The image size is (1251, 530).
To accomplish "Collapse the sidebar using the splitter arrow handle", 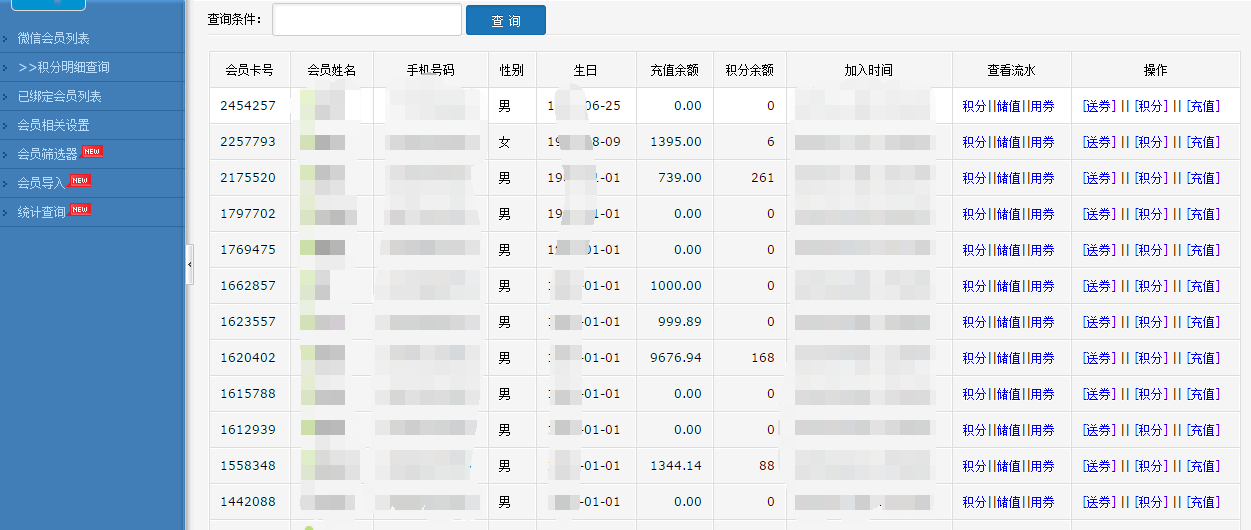I will [190, 264].
